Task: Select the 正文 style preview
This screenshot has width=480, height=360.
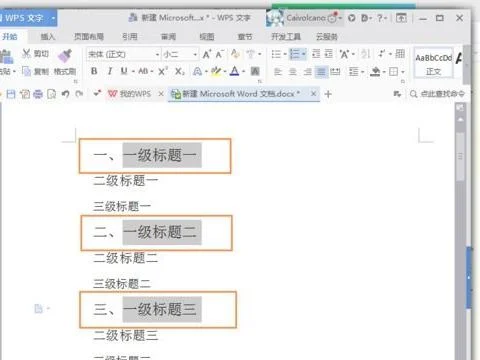Action: click(433, 63)
